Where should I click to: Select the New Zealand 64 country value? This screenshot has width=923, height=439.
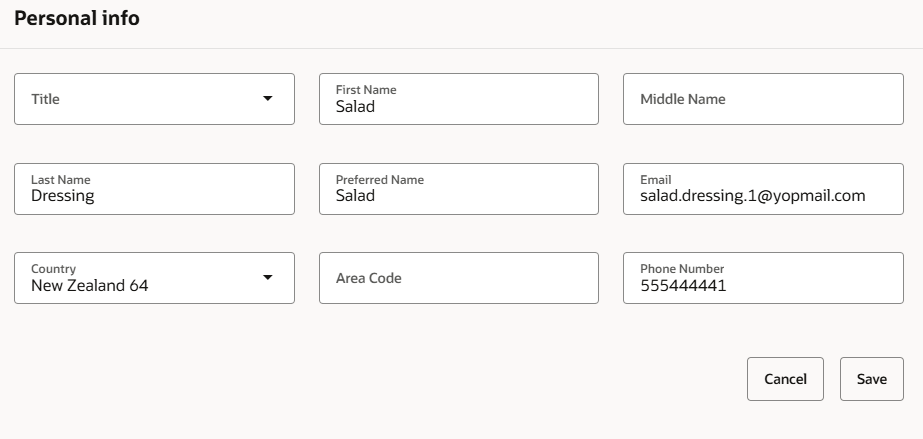coord(90,285)
